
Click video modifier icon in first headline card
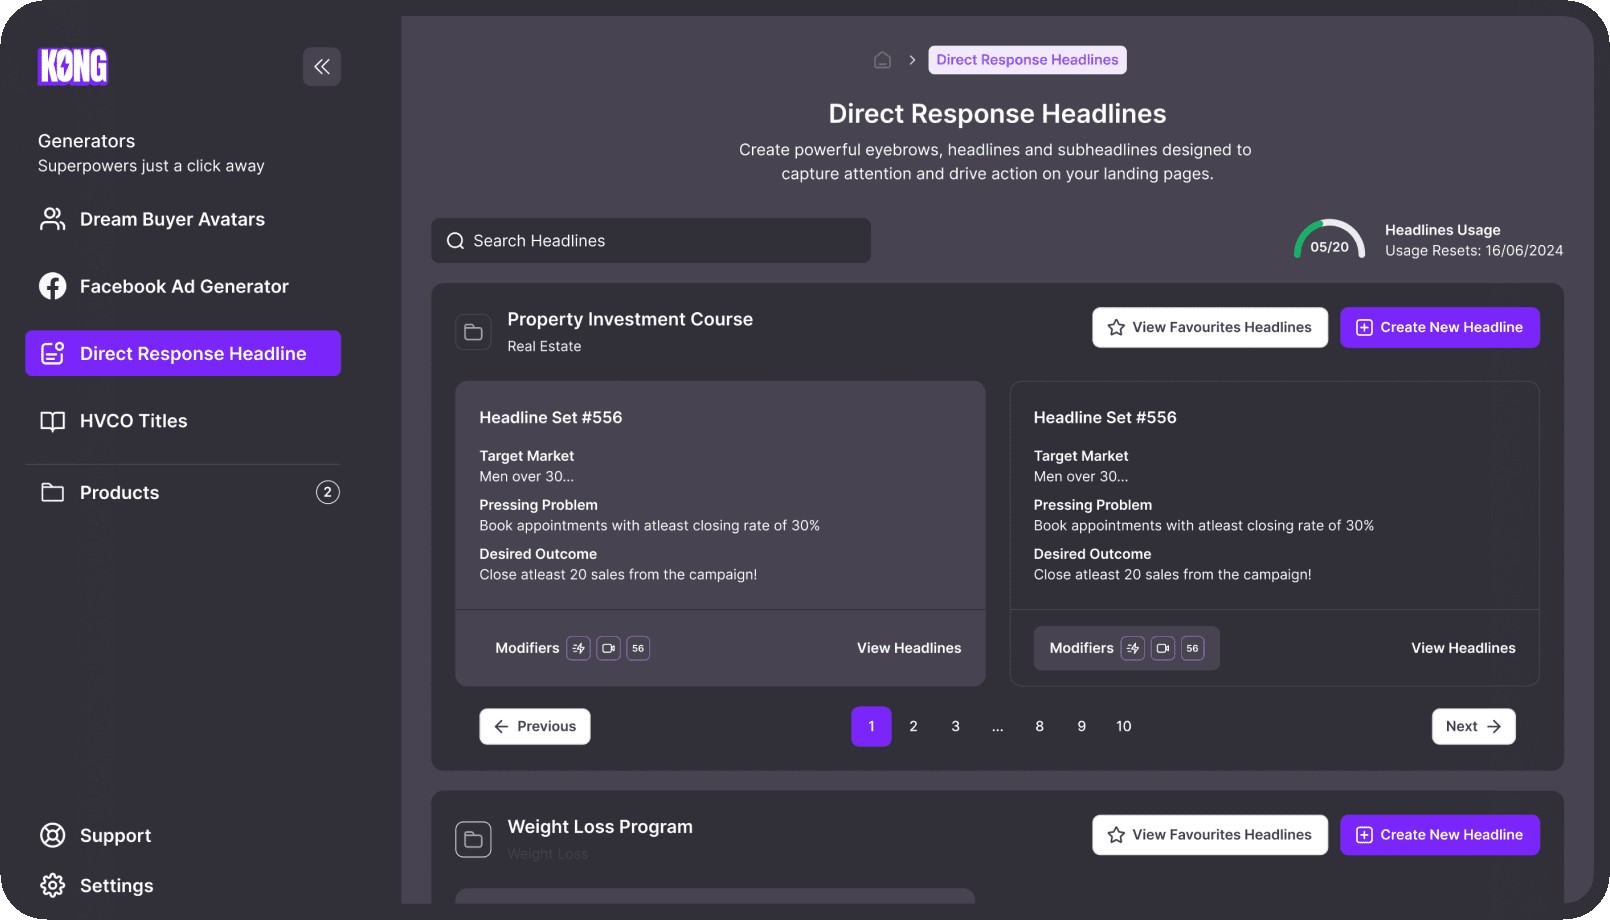pos(608,648)
